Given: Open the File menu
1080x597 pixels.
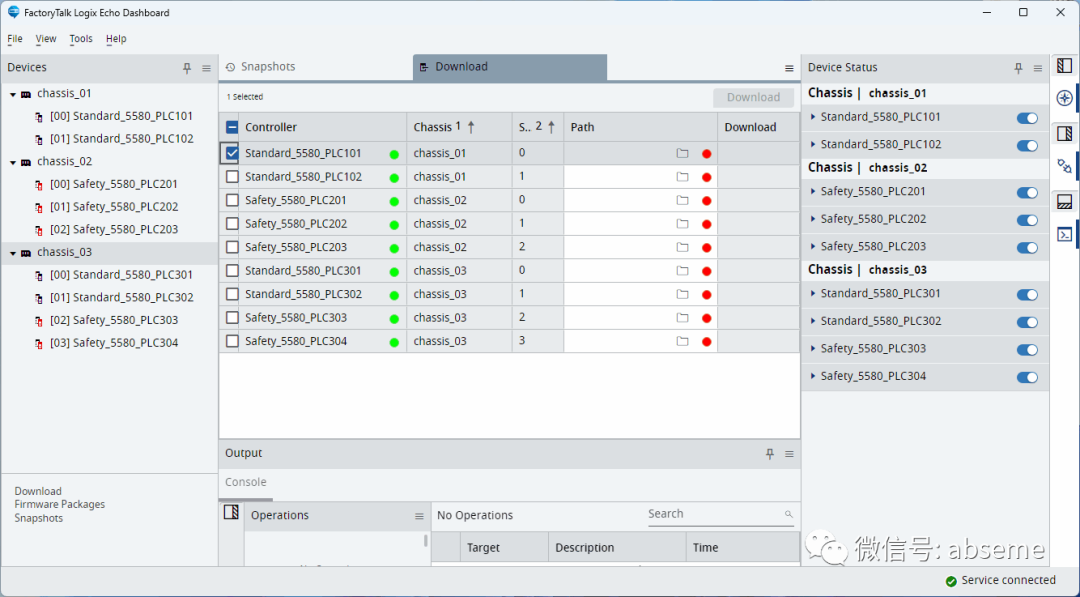Looking at the screenshot, I should (x=14, y=39).
